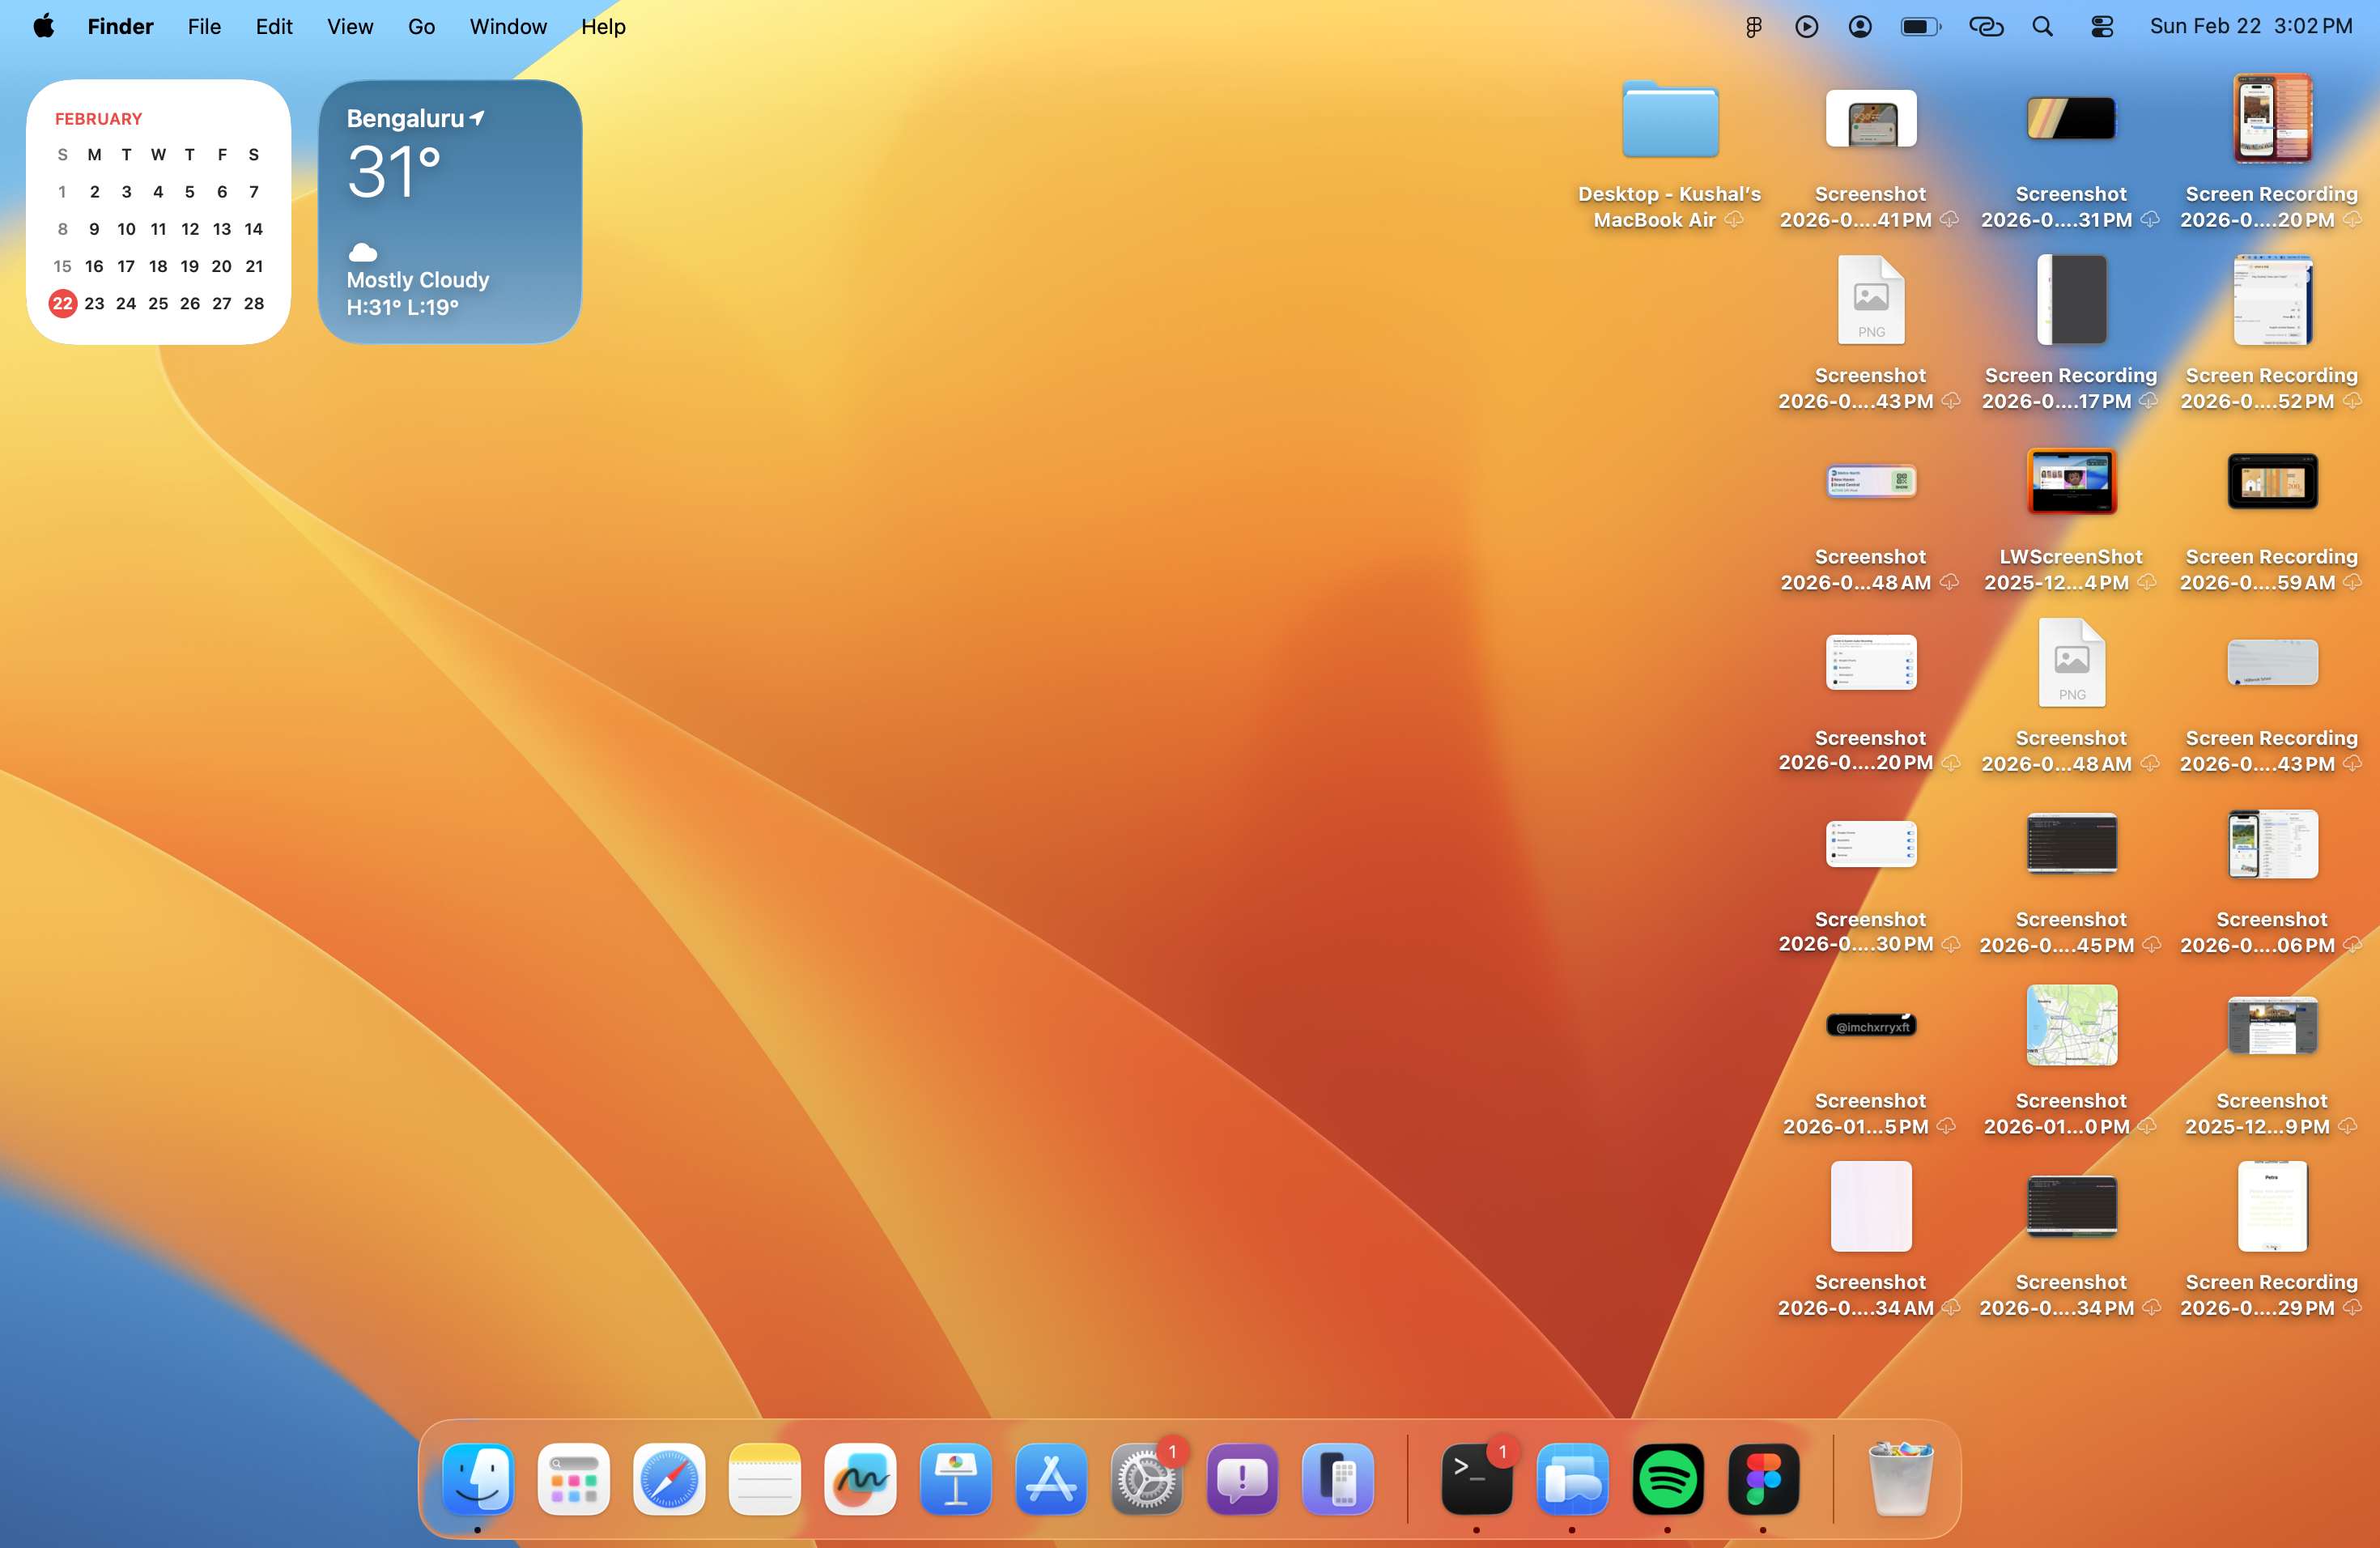Open the link icon menu bar item
Image resolution: width=2380 pixels, height=1548 pixels.
[x=1986, y=27]
